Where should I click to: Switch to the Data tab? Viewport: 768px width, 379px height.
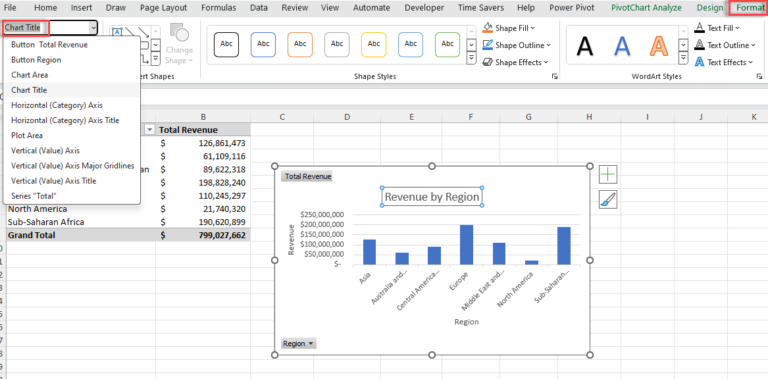tap(259, 7)
